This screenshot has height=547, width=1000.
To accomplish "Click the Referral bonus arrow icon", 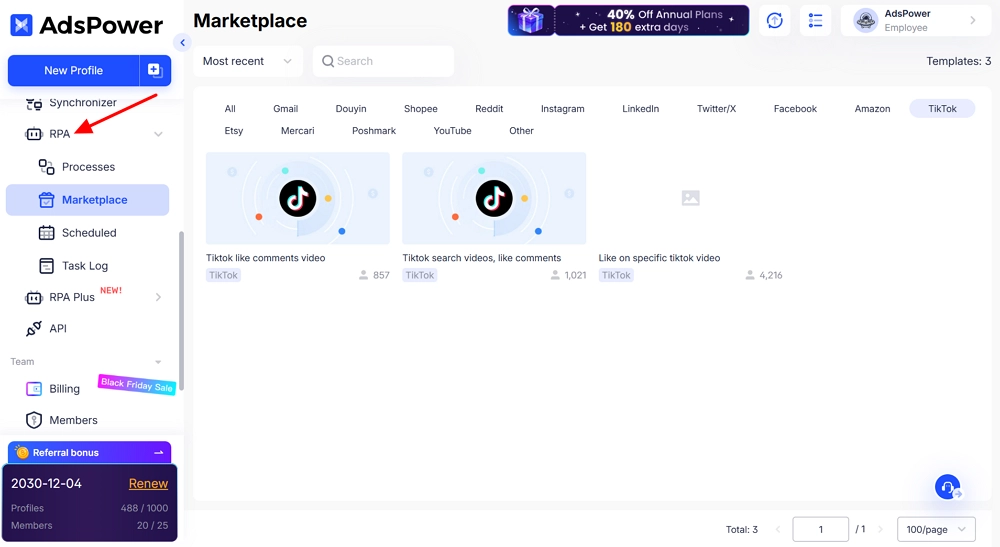I will [x=159, y=453].
